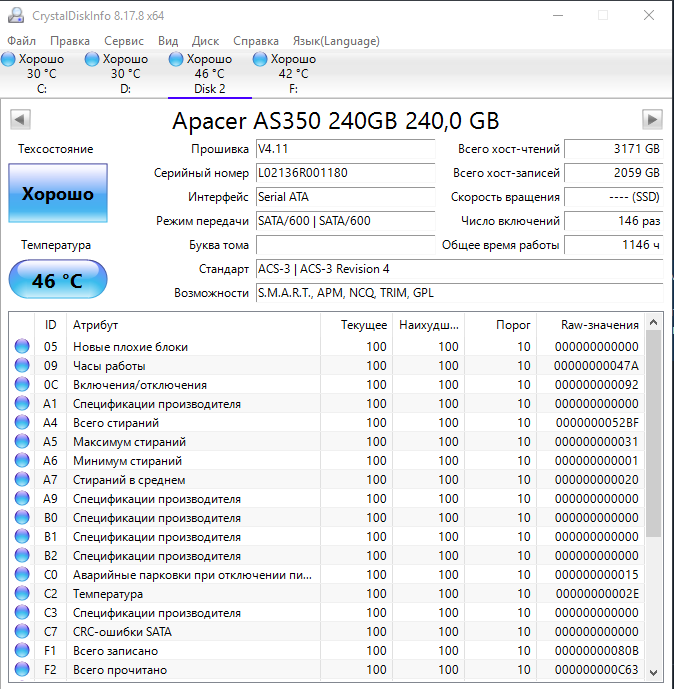674x689 pixels.
Task: Select the Всего стираний attribute name
Action: [116, 423]
